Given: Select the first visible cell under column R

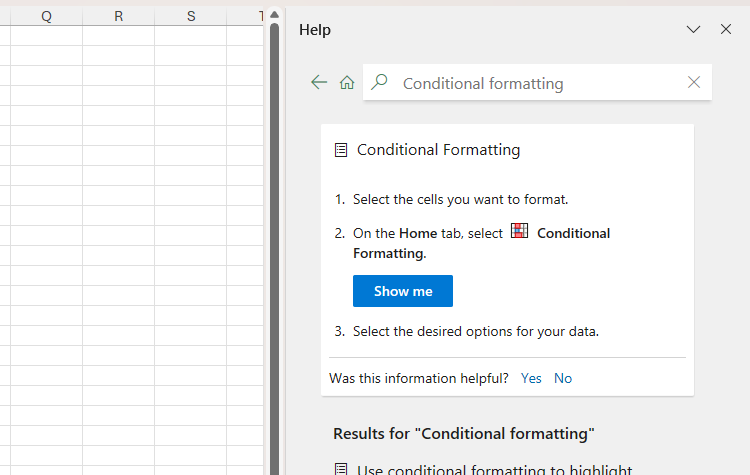Looking at the screenshot, I should 118,36.
